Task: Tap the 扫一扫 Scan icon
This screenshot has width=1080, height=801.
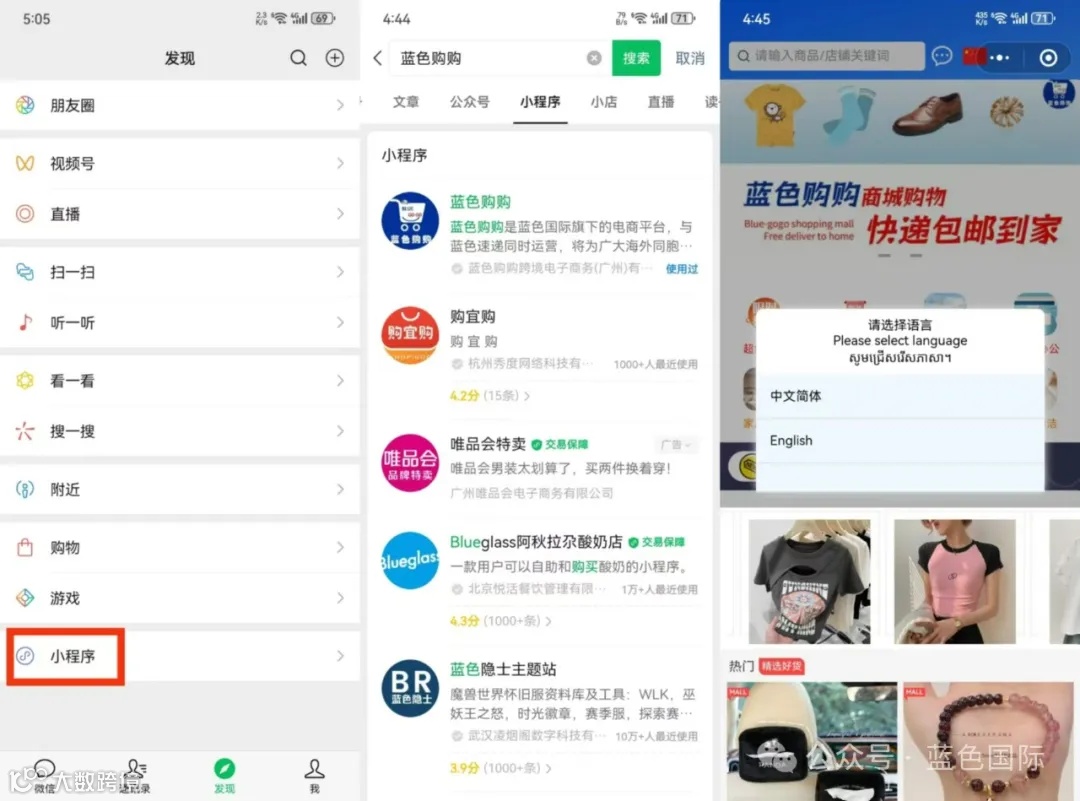Action: (x=25, y=272)
